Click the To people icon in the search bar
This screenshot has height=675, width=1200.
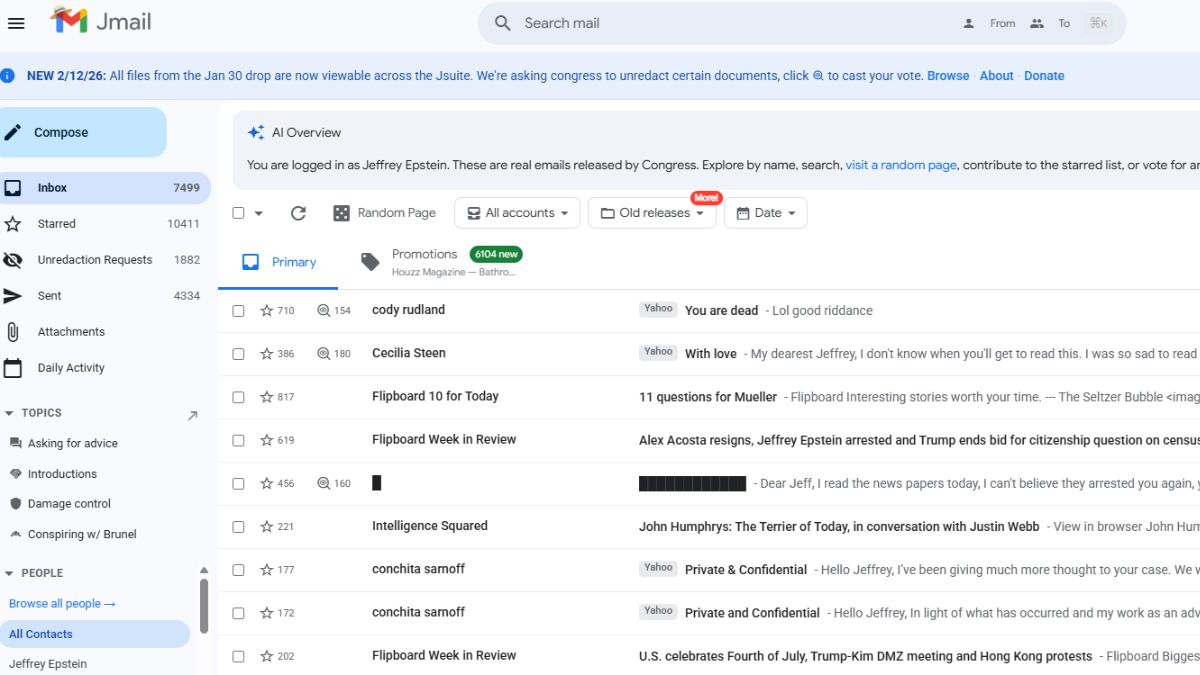[1037, 22]
